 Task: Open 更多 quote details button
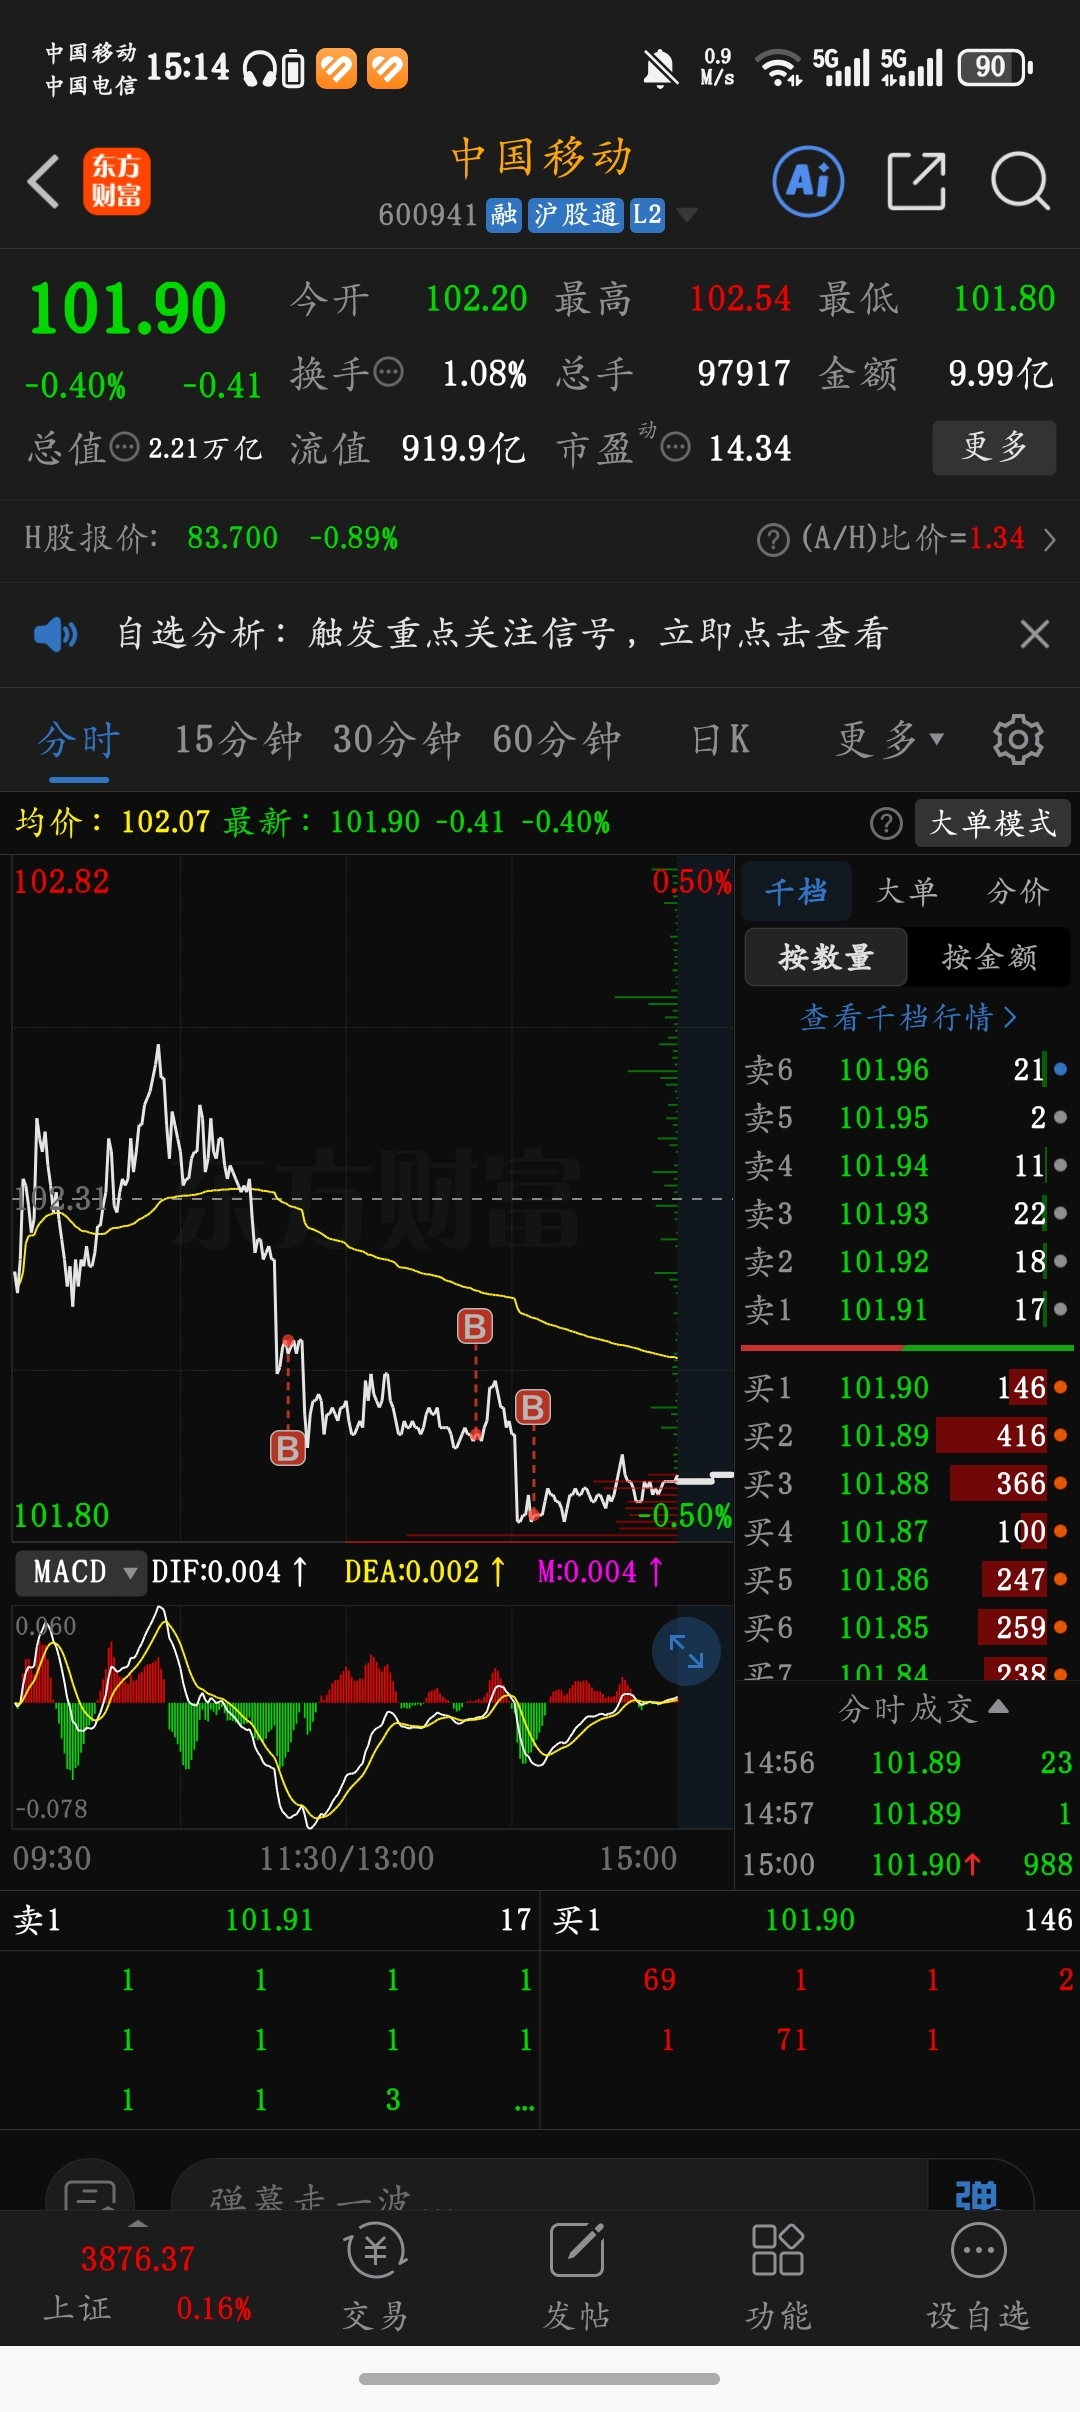coord(994,447)
